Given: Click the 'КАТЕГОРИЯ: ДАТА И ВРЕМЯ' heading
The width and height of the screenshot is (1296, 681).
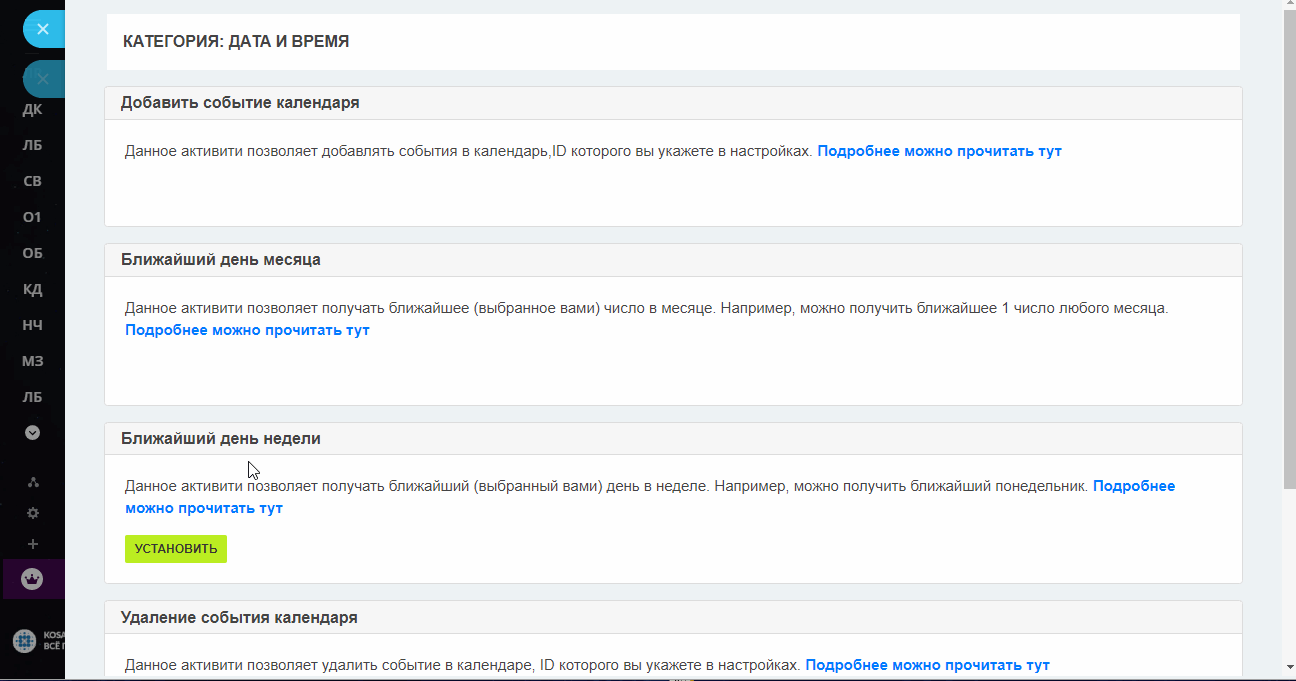Looking at the screenshot, I should click(236, 42).
